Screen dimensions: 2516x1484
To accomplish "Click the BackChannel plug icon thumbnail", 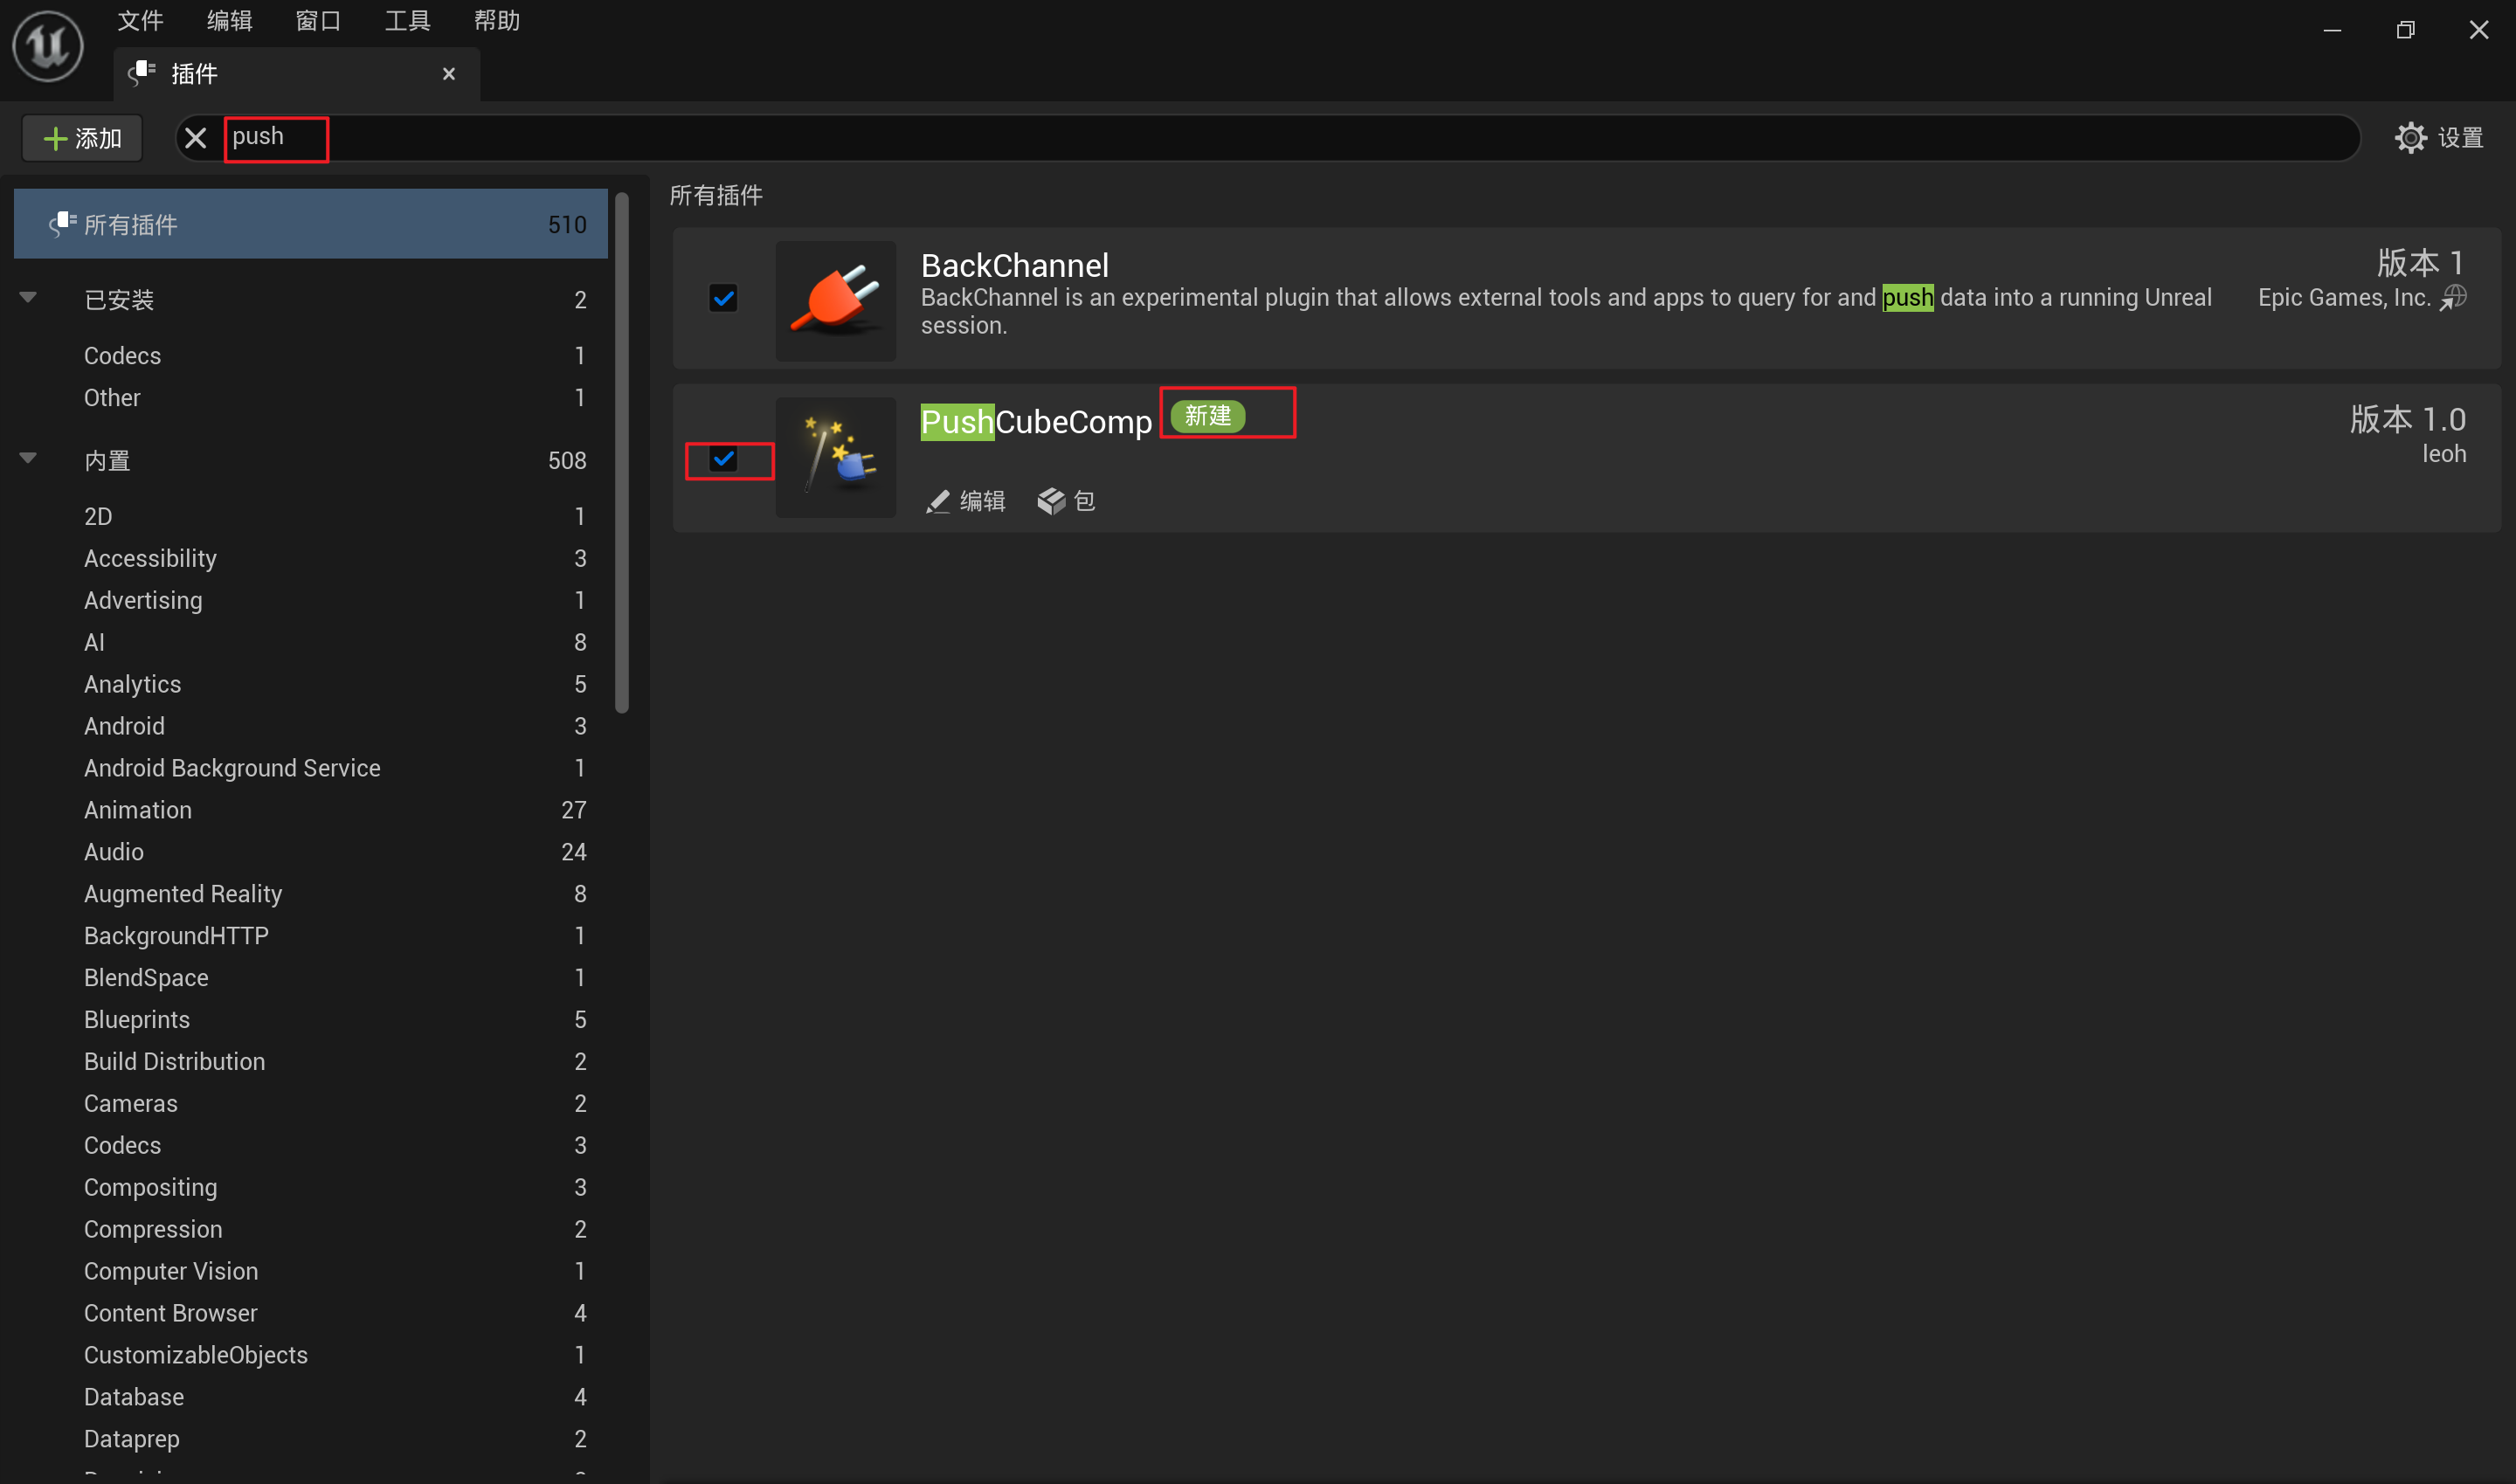I will pyautogui.click(x=835, y=300).
